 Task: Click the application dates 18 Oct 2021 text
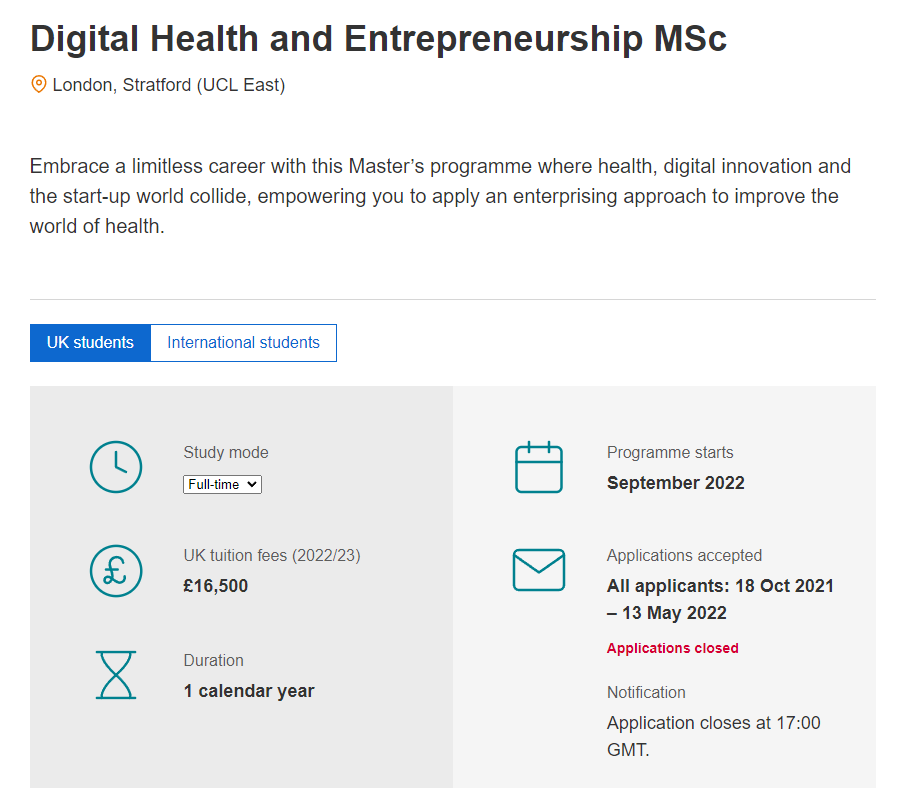tap(720, 586)
